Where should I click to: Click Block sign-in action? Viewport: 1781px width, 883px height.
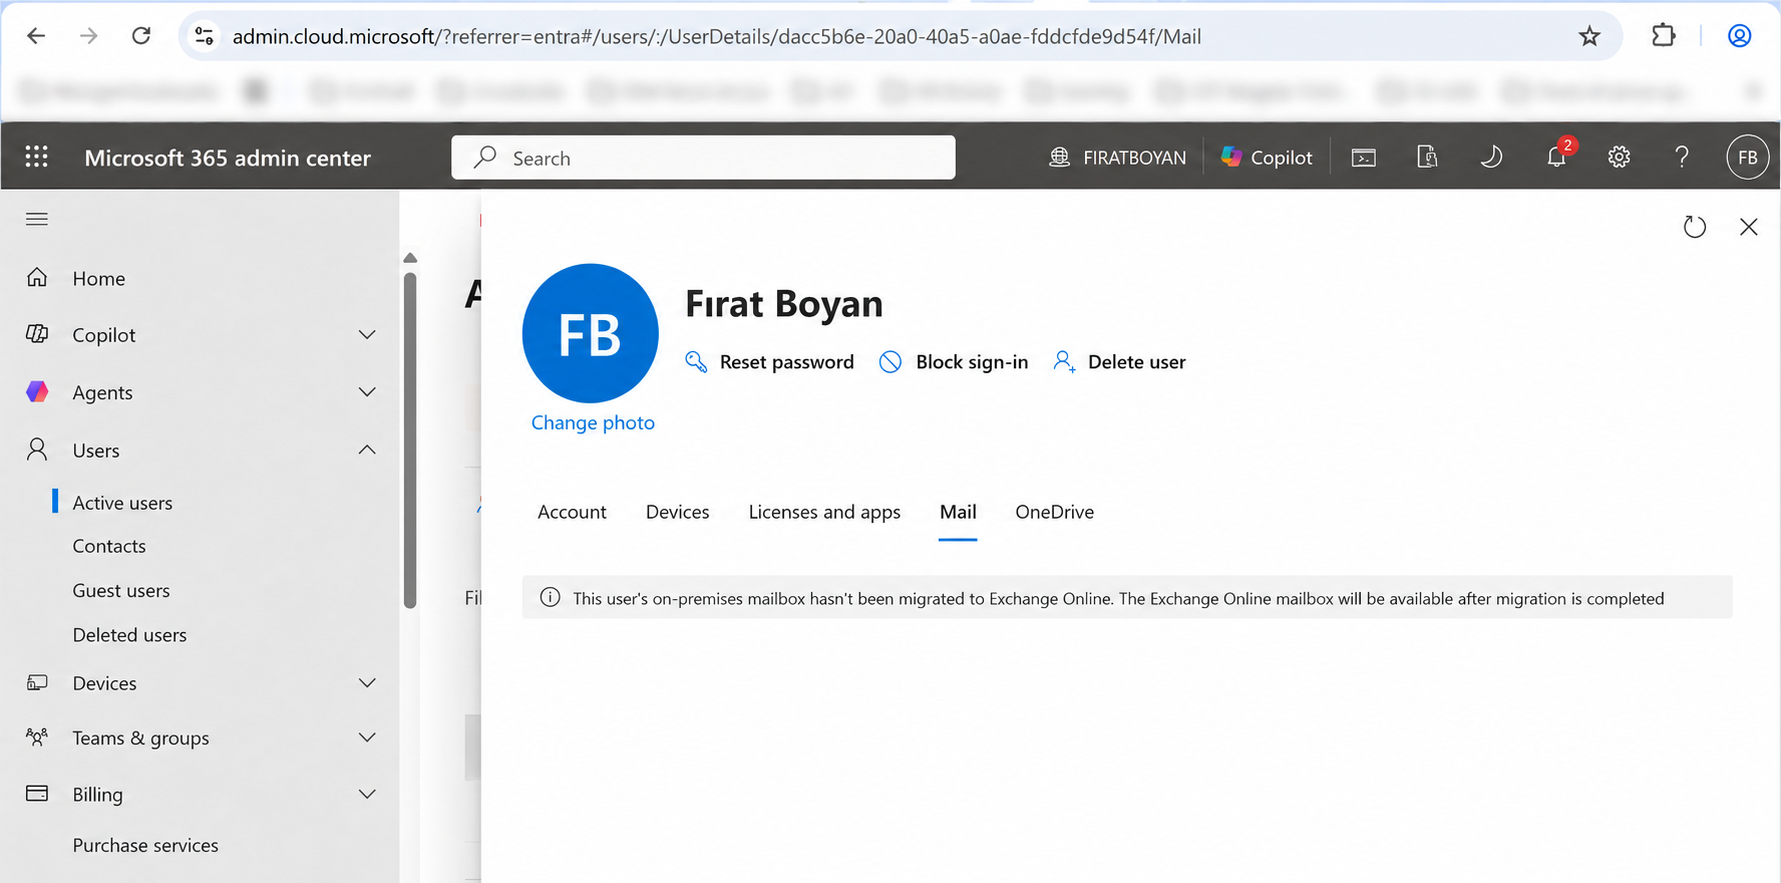(953, 362)
